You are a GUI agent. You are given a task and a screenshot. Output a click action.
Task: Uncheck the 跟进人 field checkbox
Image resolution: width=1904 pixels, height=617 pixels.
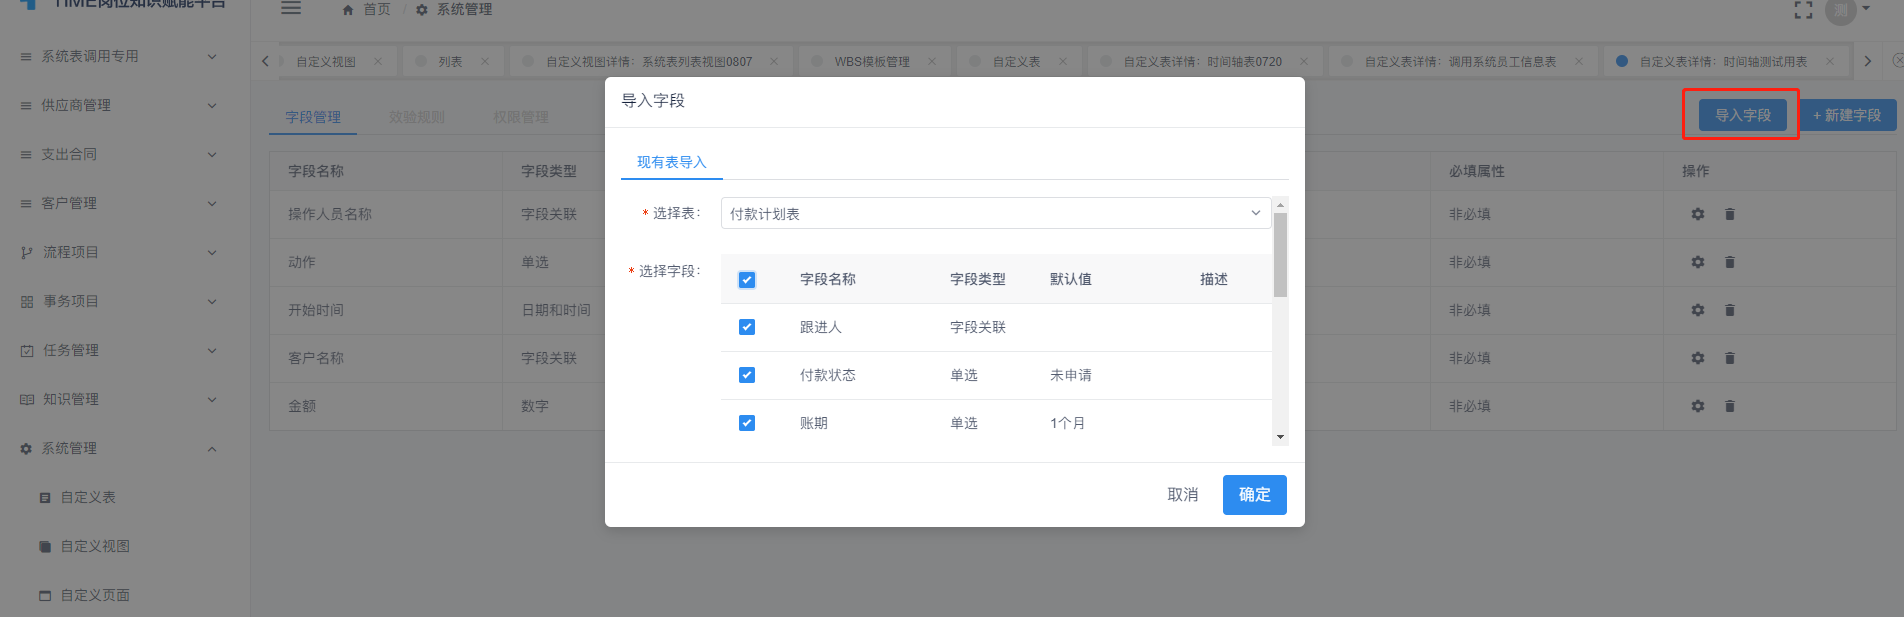(x=747, y=327)
